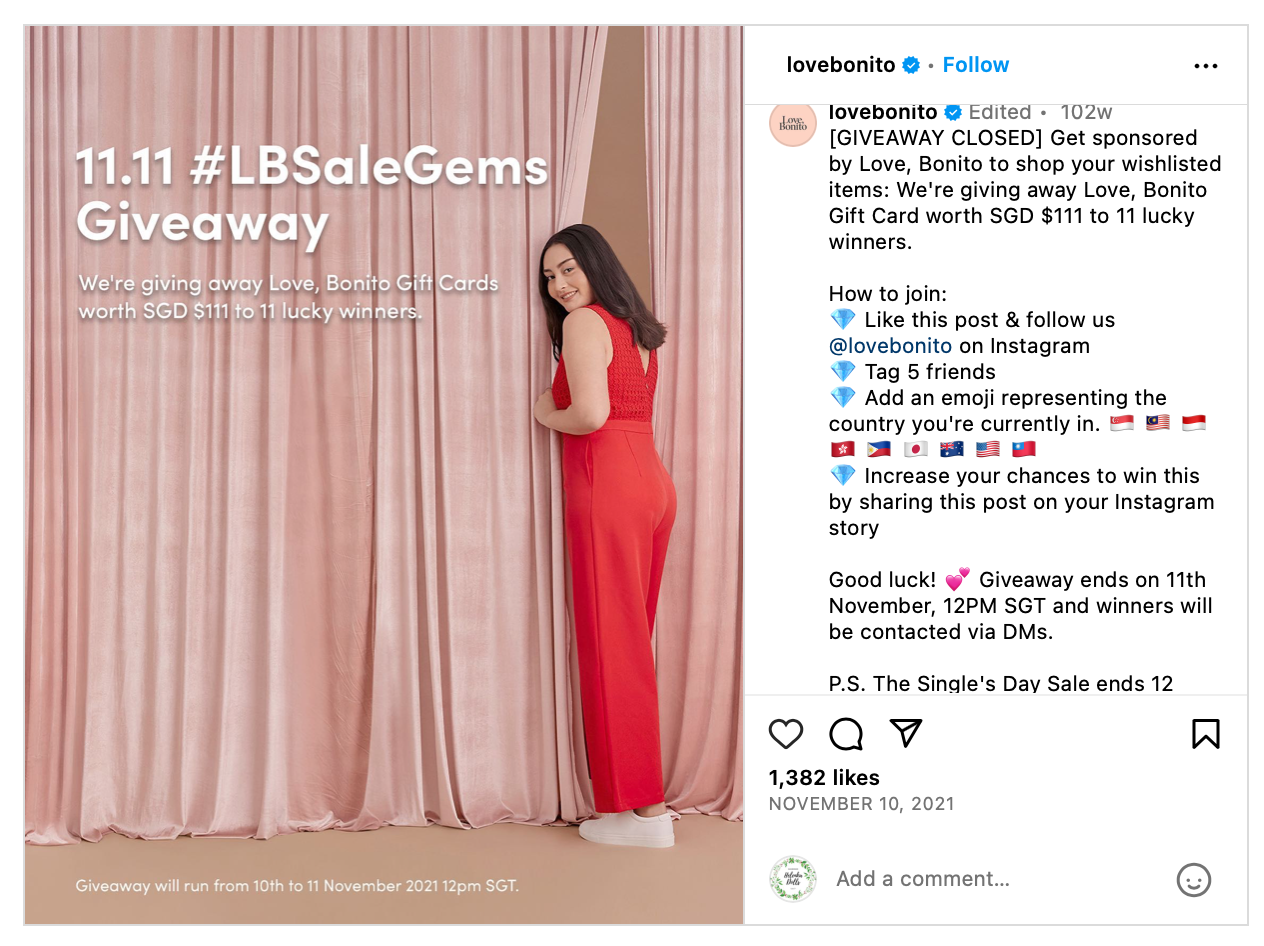The width and height of the screenshot is (1264, 946).
Task: Click the verified badge beside caption username
Action: 953,113
